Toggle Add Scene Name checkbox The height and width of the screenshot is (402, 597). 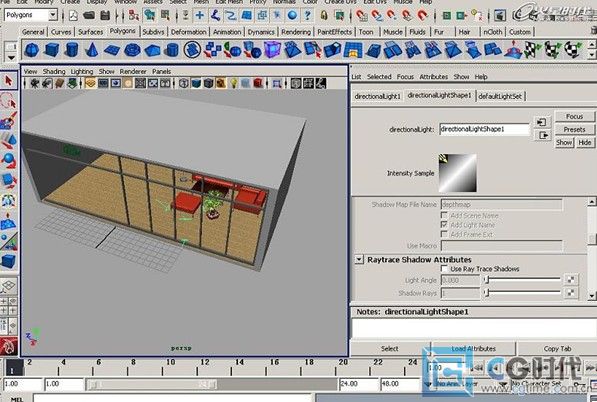coord(444,215)
